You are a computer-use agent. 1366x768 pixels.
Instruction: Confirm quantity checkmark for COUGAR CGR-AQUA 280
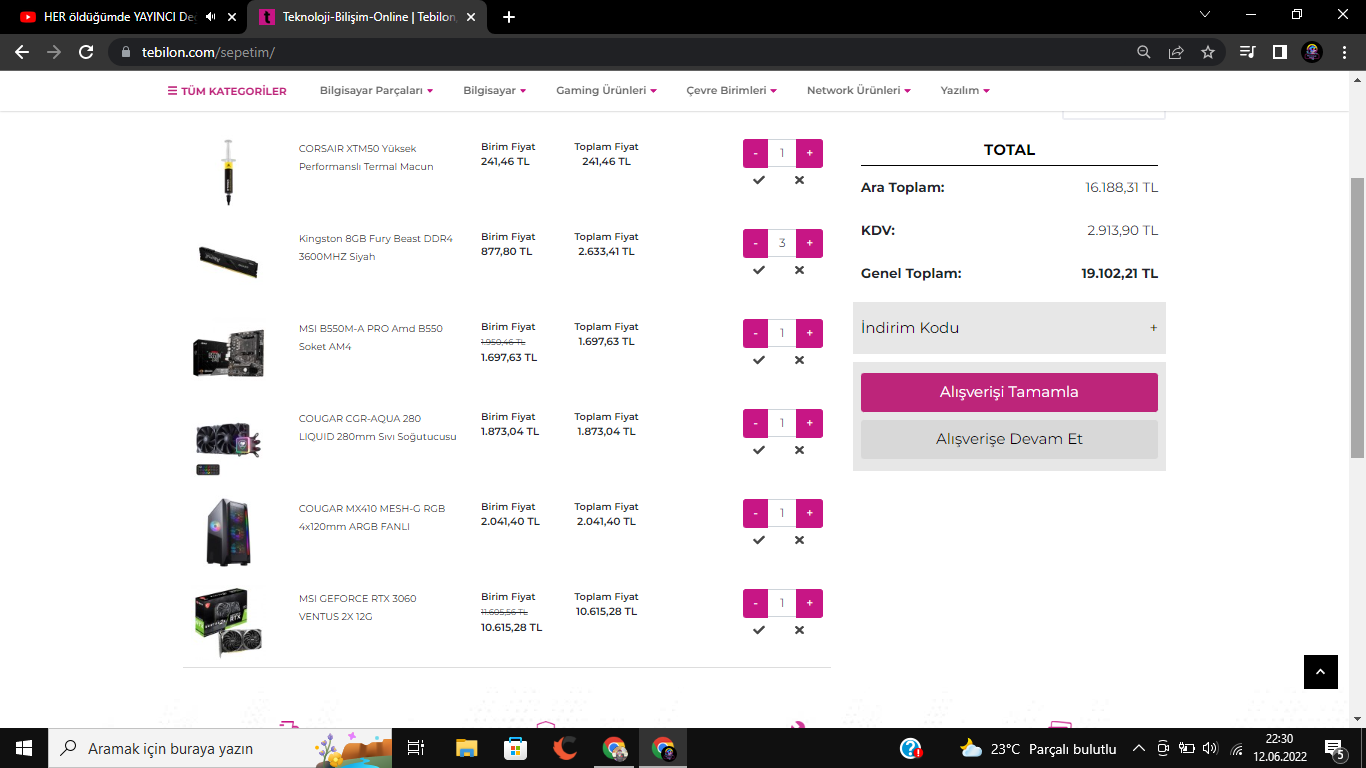click(759, 450)
